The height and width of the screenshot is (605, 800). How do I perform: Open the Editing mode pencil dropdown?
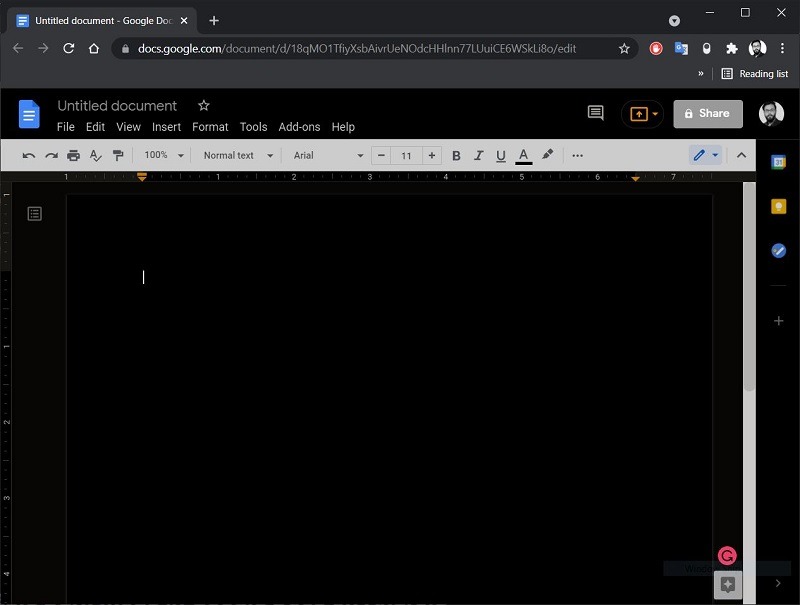(x=706, y=155)
